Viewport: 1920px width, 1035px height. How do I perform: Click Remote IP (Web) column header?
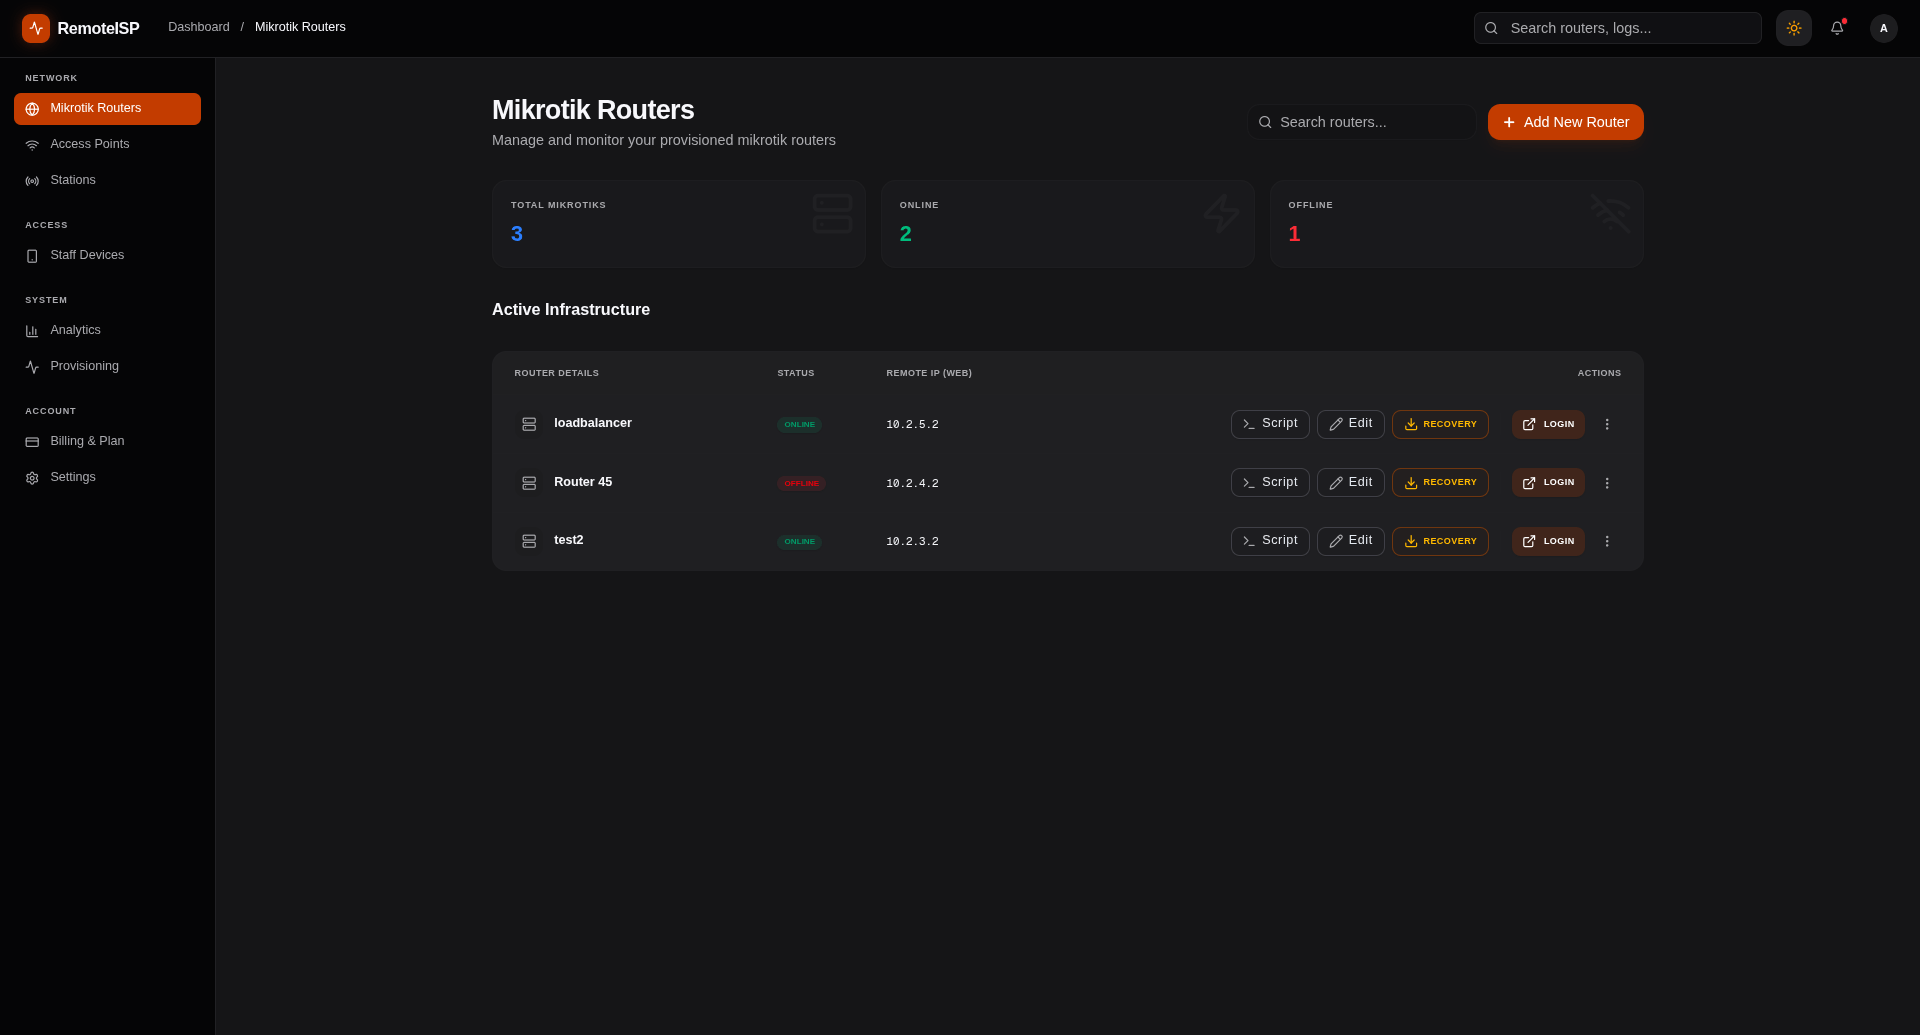(929, 373)
